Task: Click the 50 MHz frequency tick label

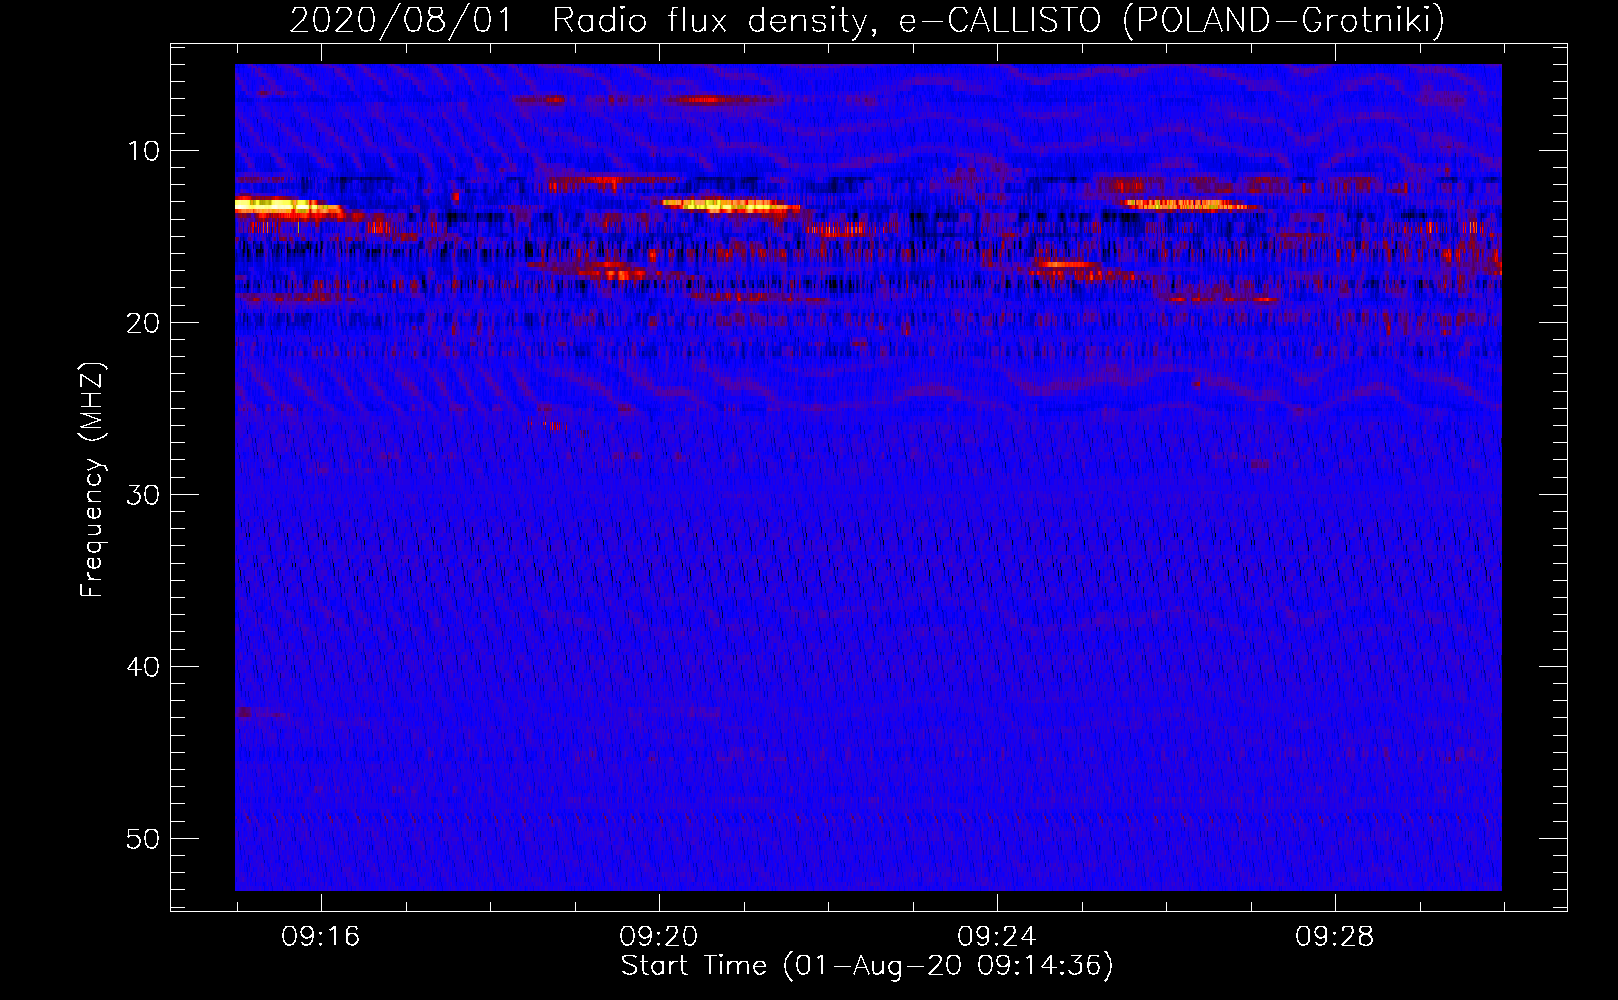Action: click(143, 839)
